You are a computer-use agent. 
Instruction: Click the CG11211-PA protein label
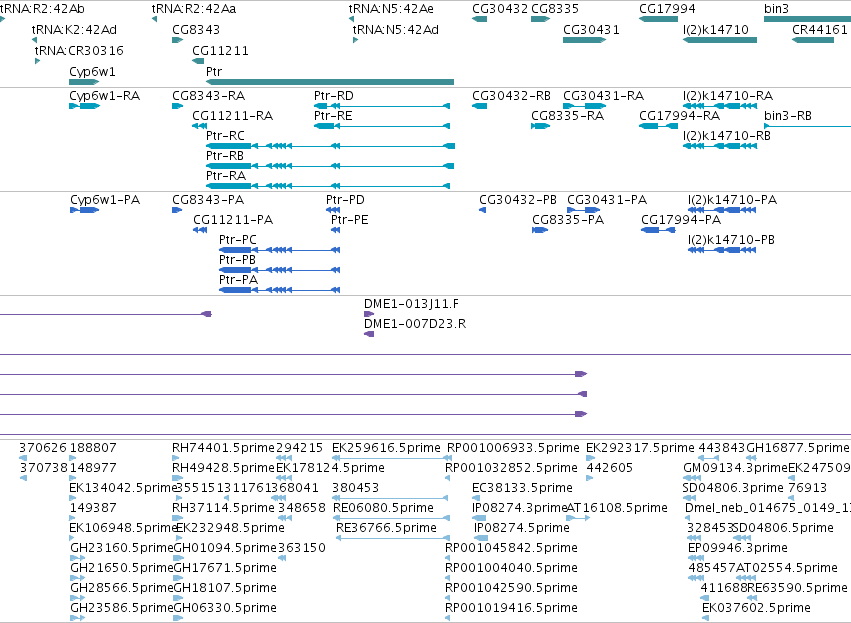(233, 220)
